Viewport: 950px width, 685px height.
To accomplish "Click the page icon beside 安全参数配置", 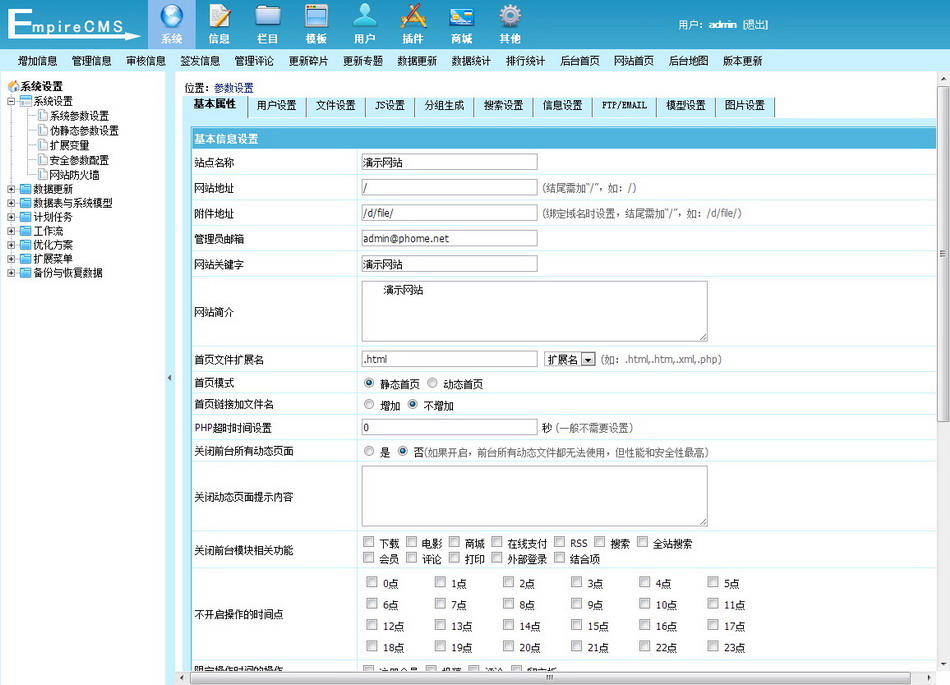I will tap(42, 159).
